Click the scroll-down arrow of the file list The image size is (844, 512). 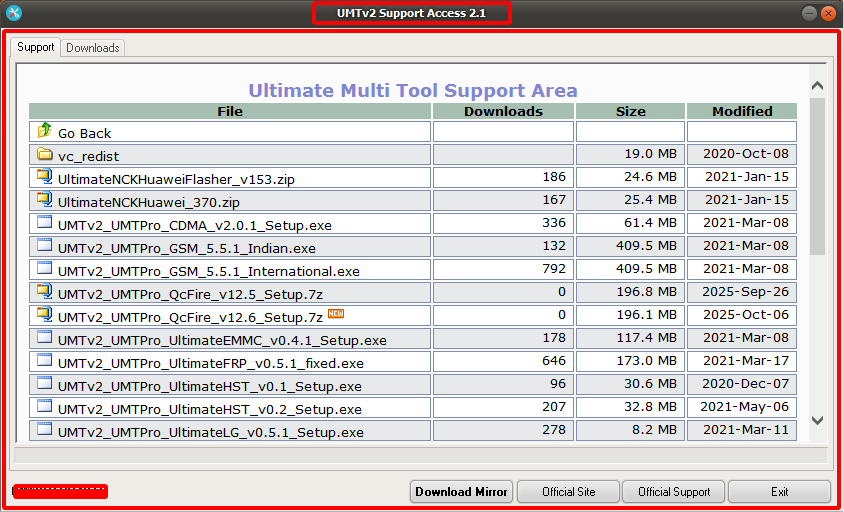click(817, 421)
